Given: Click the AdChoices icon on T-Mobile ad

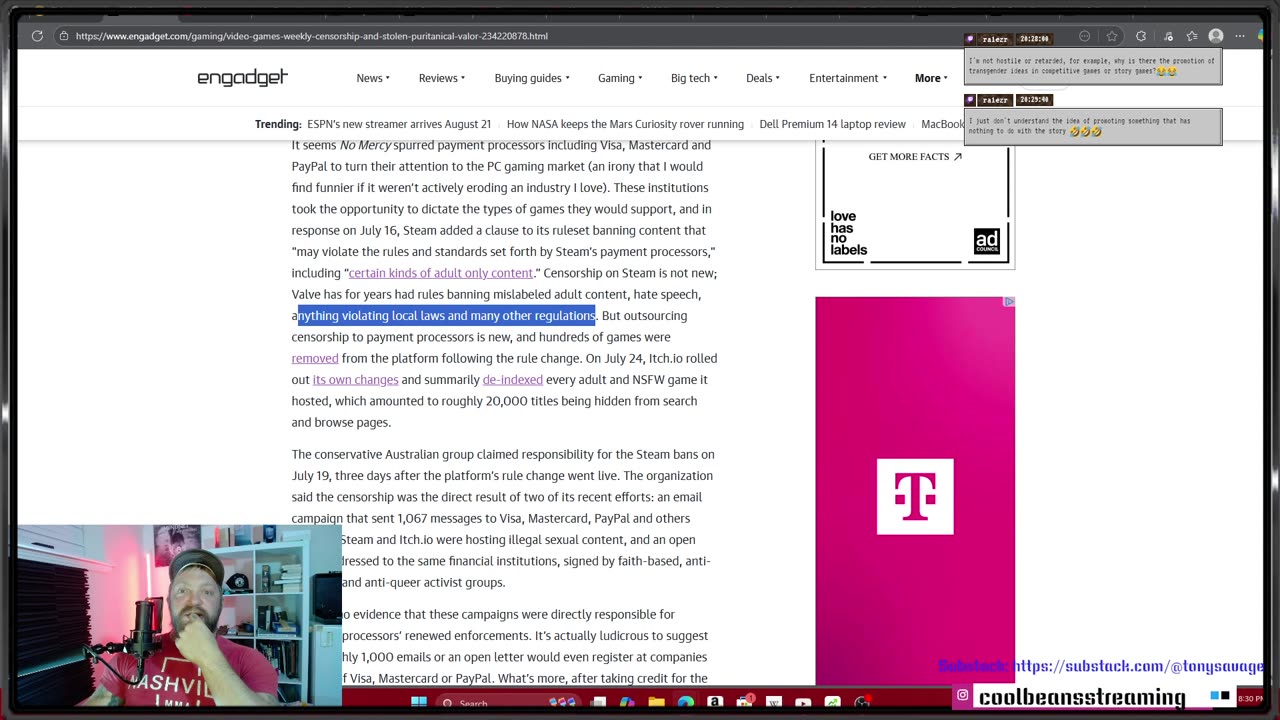Looking at the screenshot, I should (x=1009, y=302).
